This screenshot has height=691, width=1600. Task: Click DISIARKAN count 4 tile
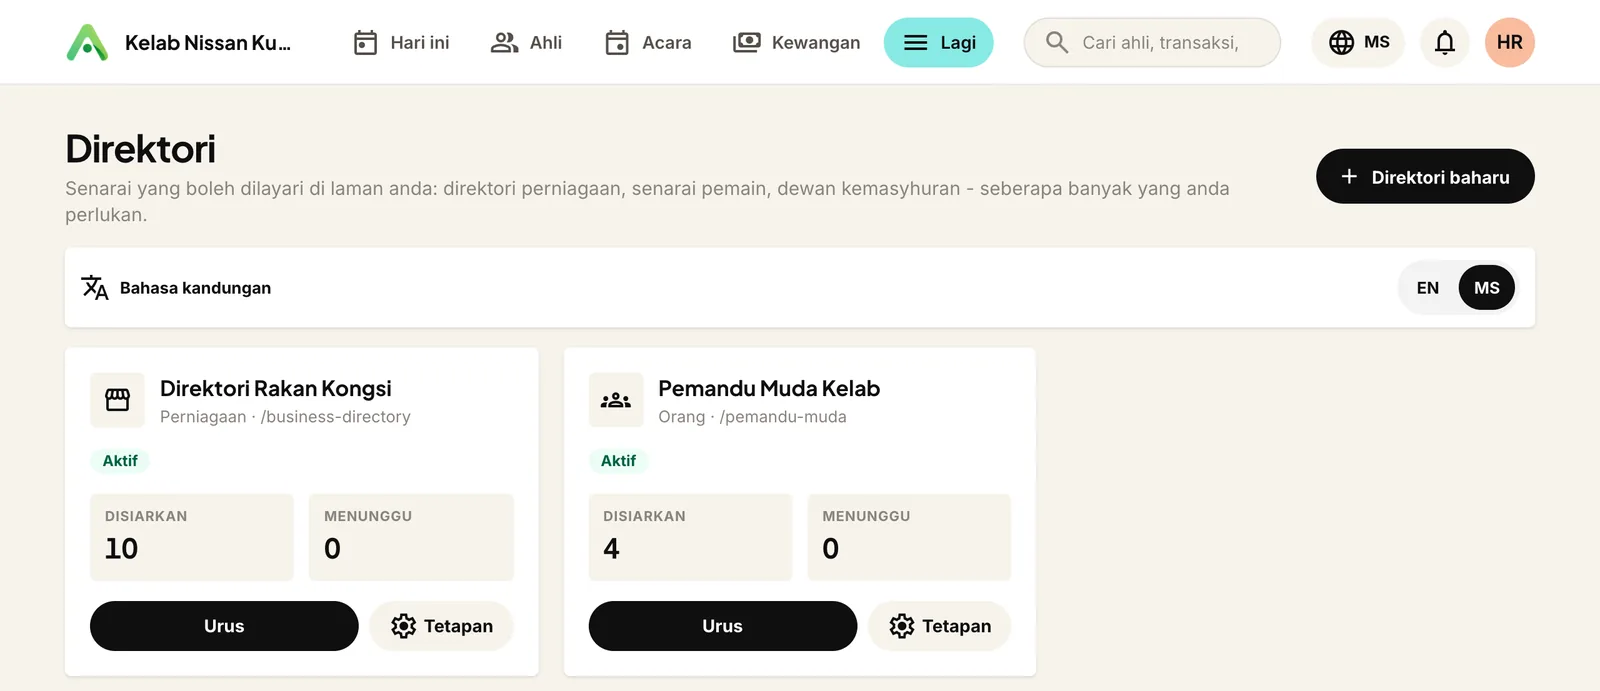pos(690,537)
